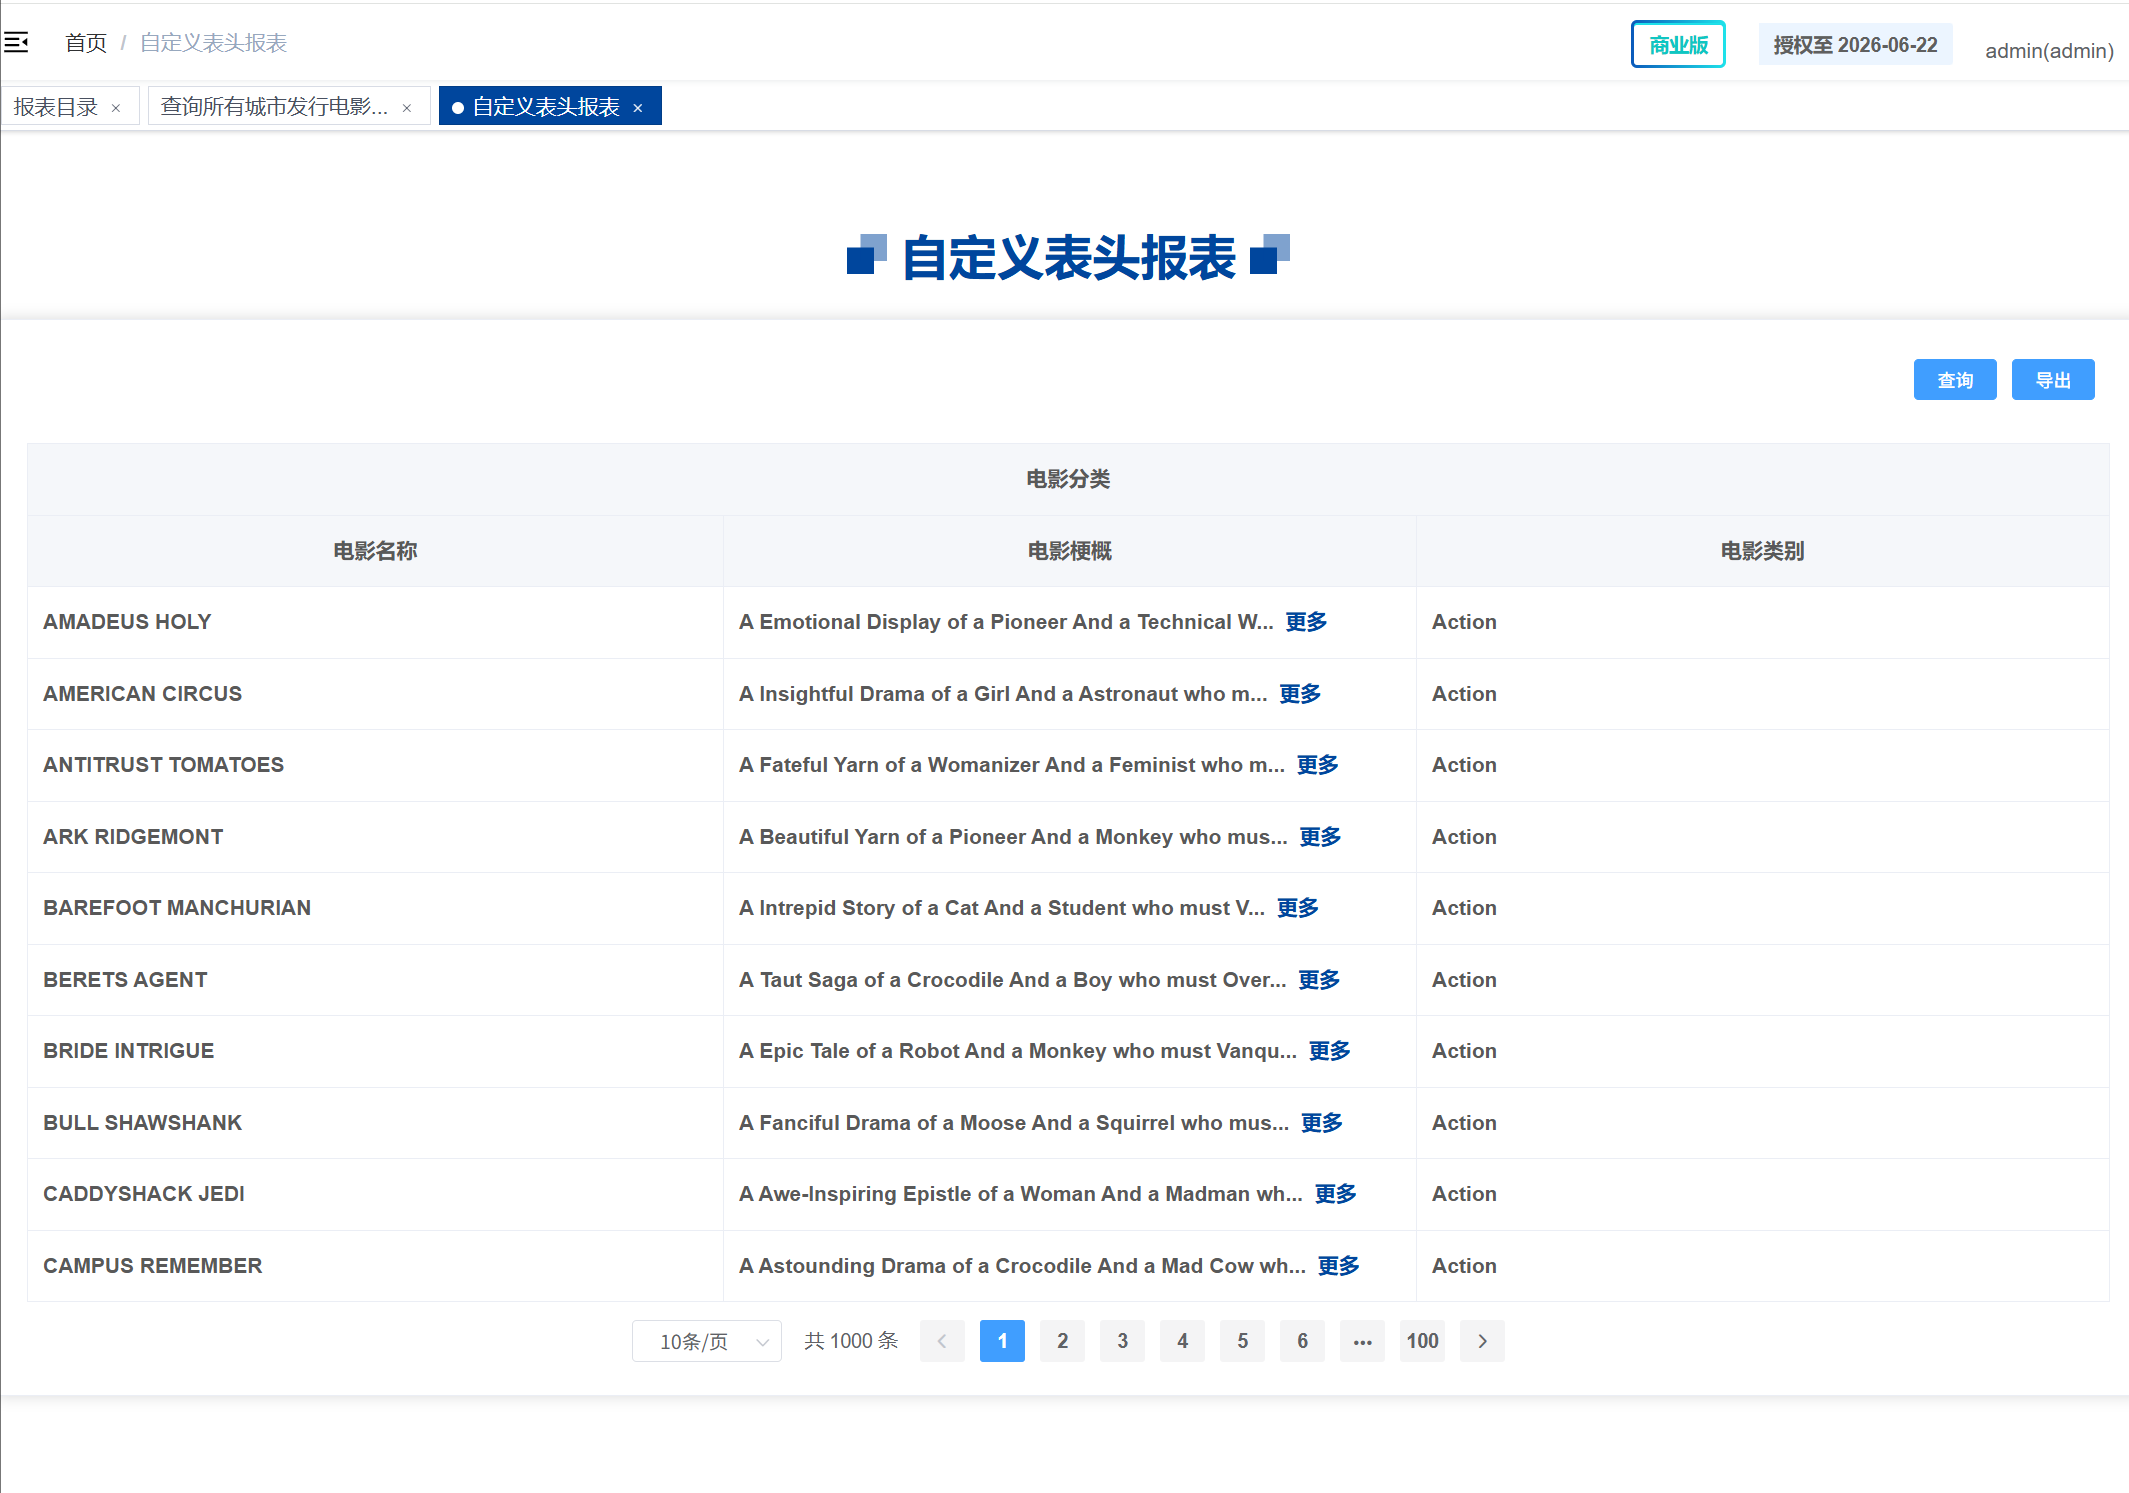The image size is (2129, 1493).
Task: Toggle the sidebar collapse hamburger icon
Action: [16, 42]
